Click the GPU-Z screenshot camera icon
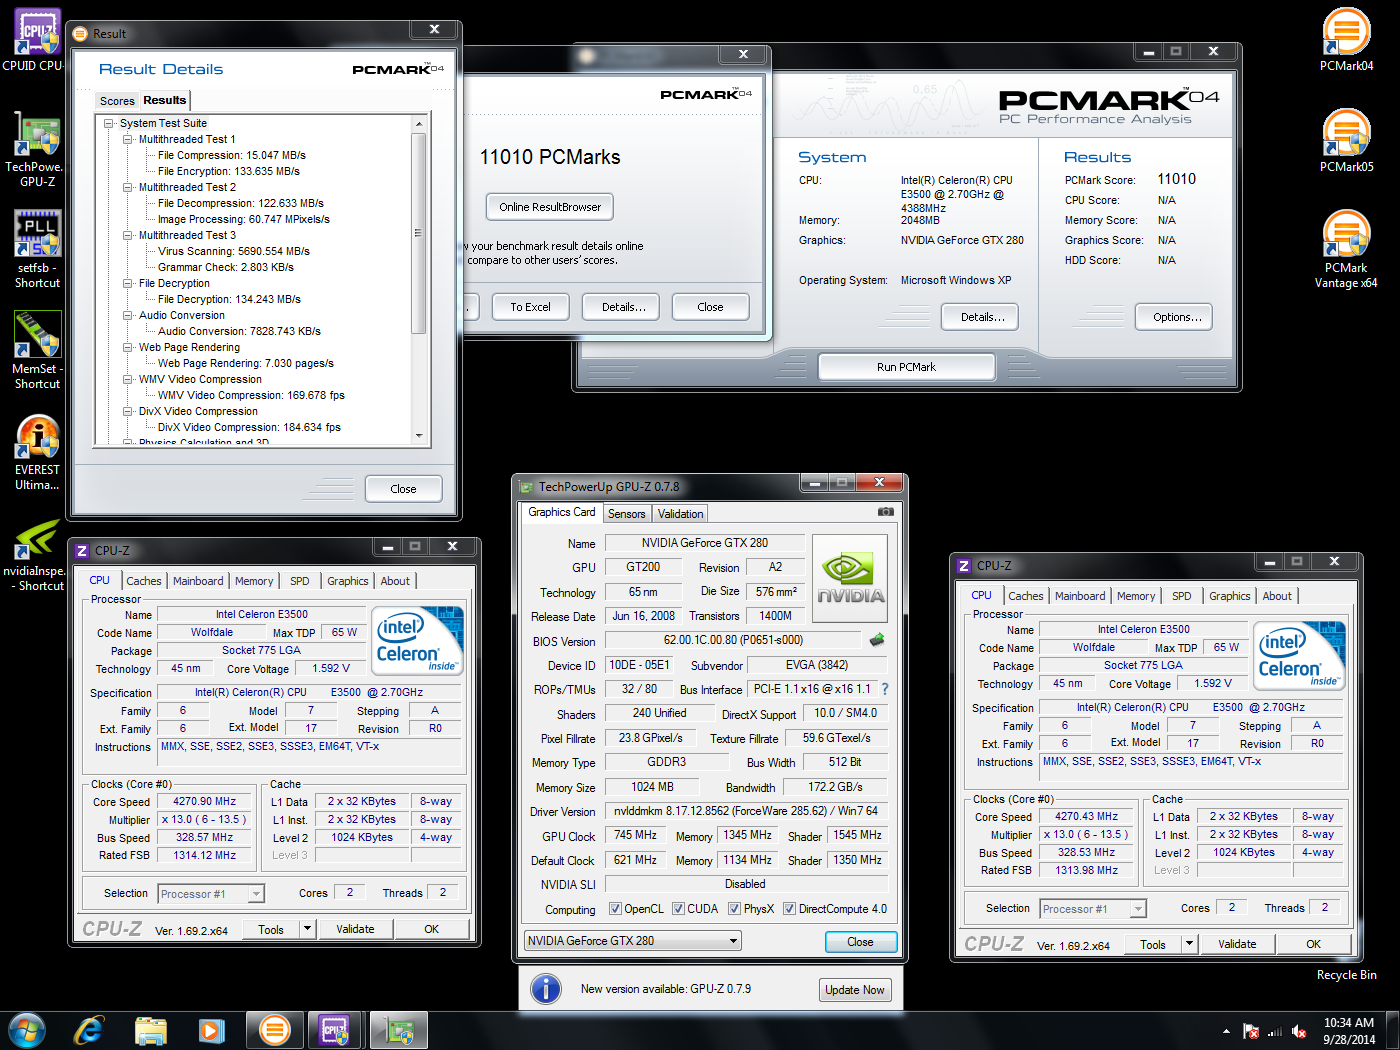The image size is (1400, 1050). (x=885, y=512)
